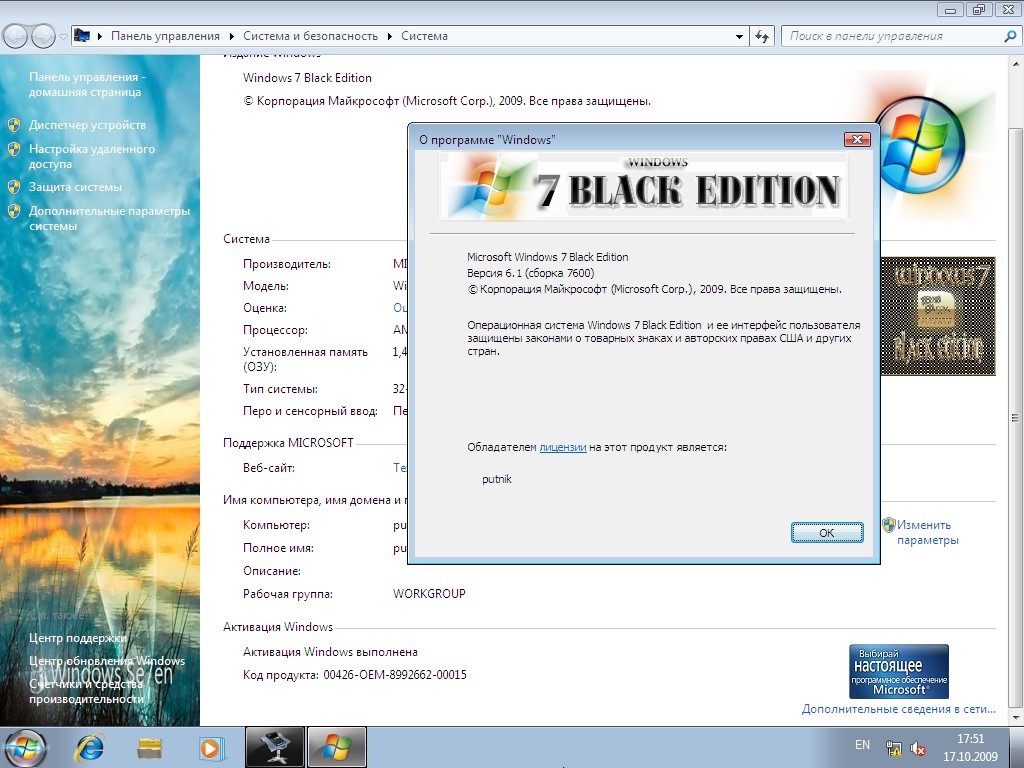Click the address bar refresh button
The image size is (1024, 768).
click(x=761, y=37)
